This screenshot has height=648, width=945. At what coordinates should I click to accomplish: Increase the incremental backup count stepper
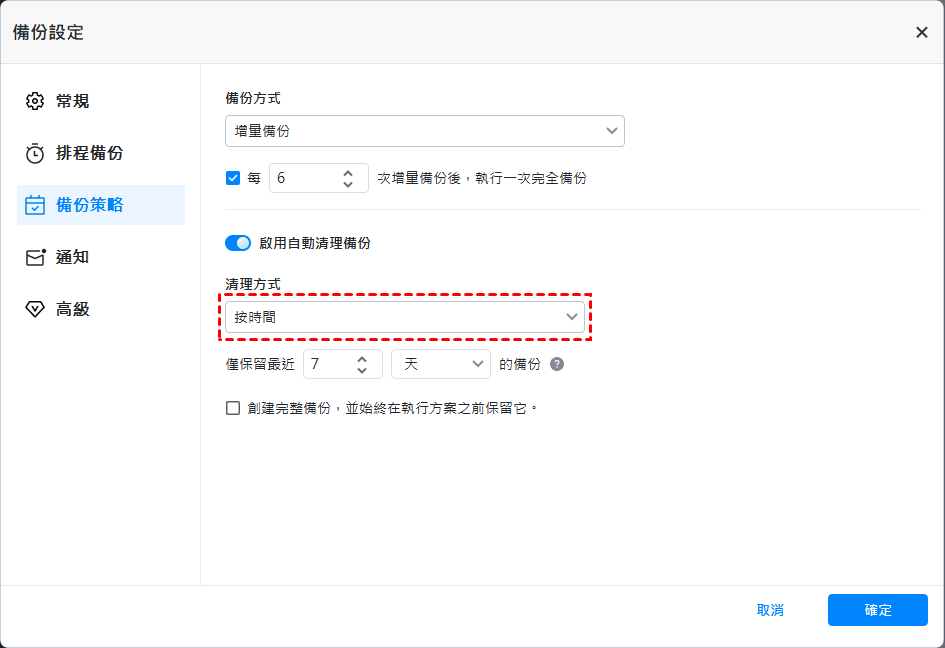[x=348, y=172]
